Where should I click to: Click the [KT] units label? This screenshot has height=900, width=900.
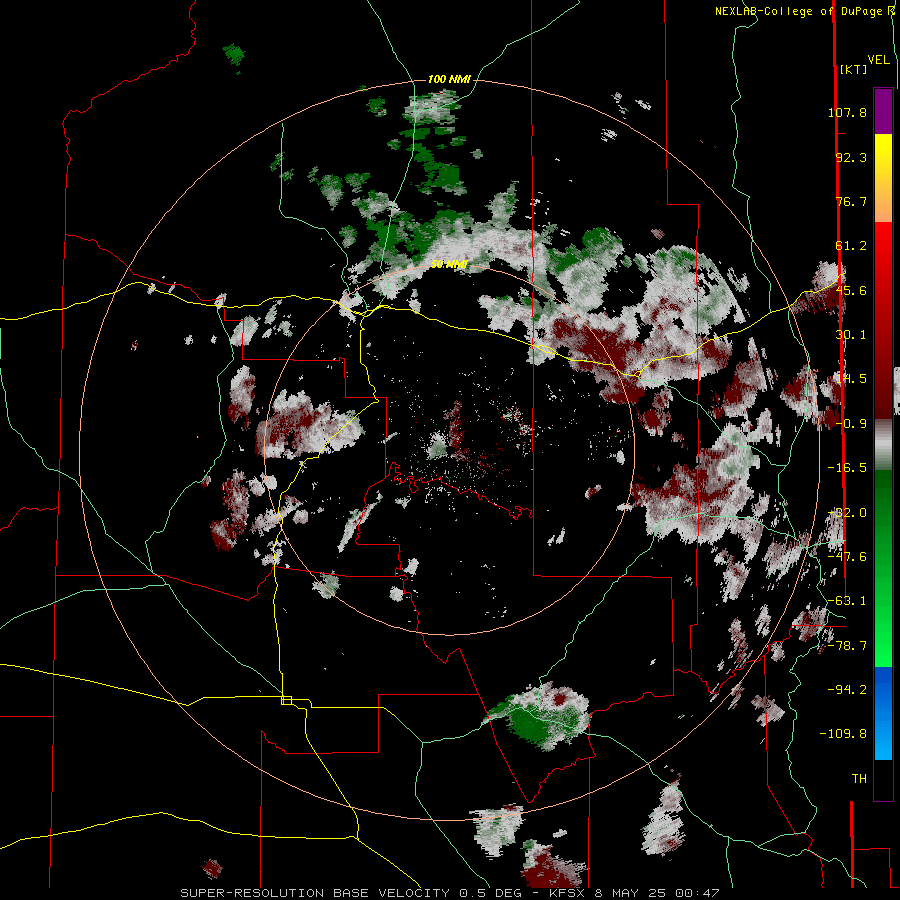coord(854,69)
